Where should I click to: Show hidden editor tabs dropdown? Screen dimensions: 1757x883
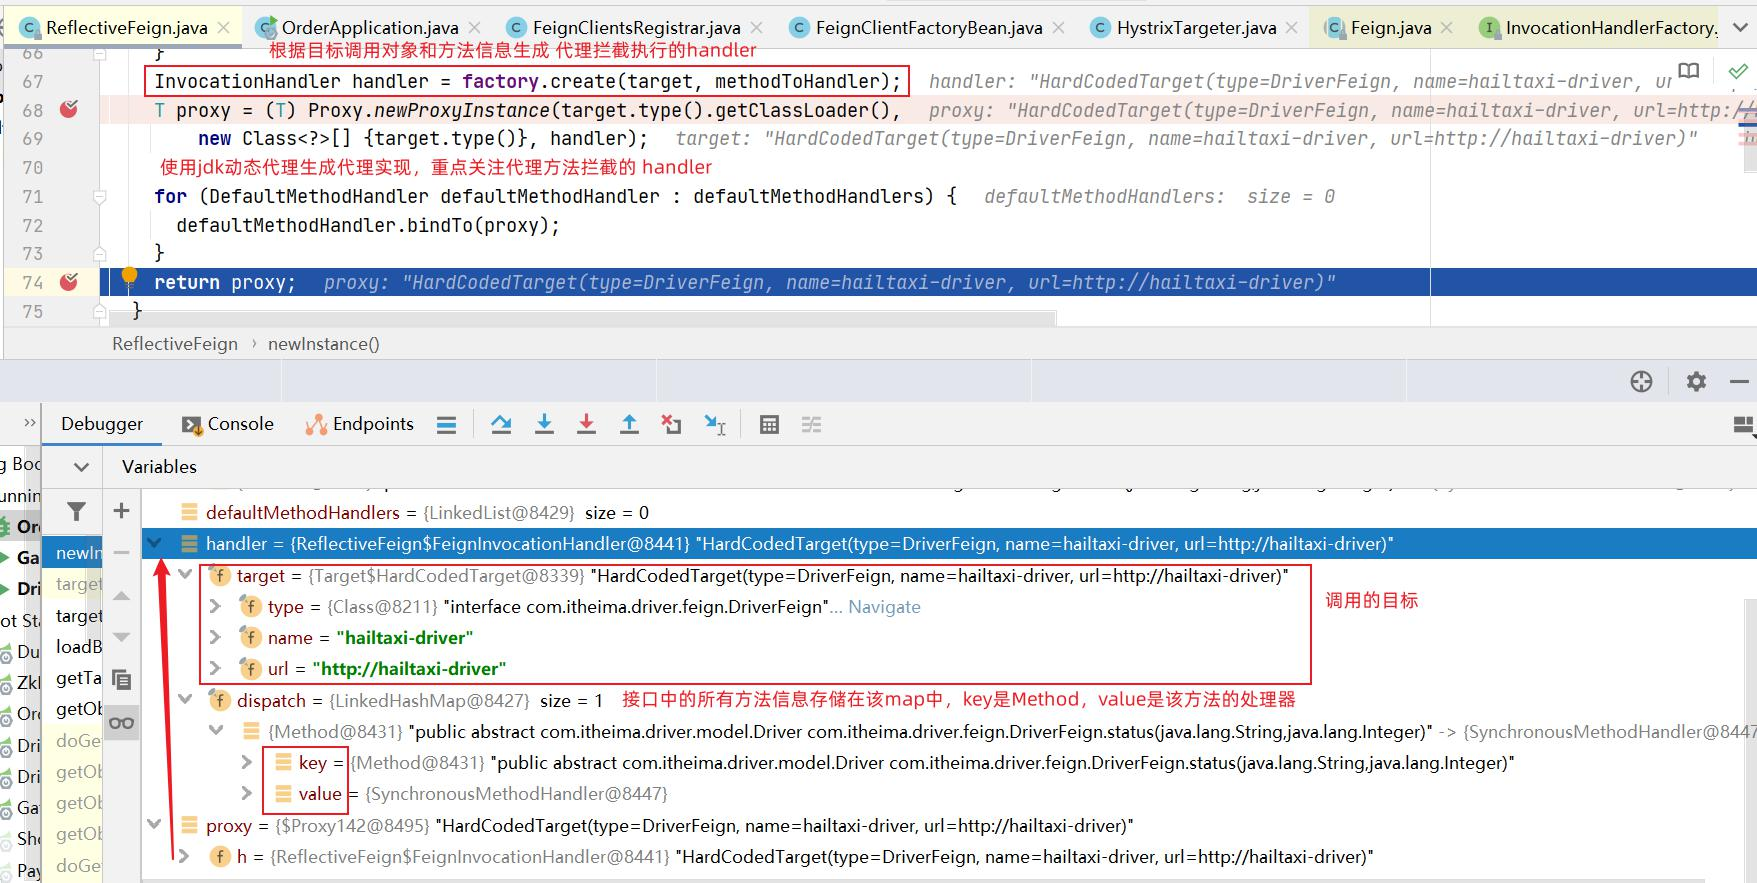tap(1740, 28)
